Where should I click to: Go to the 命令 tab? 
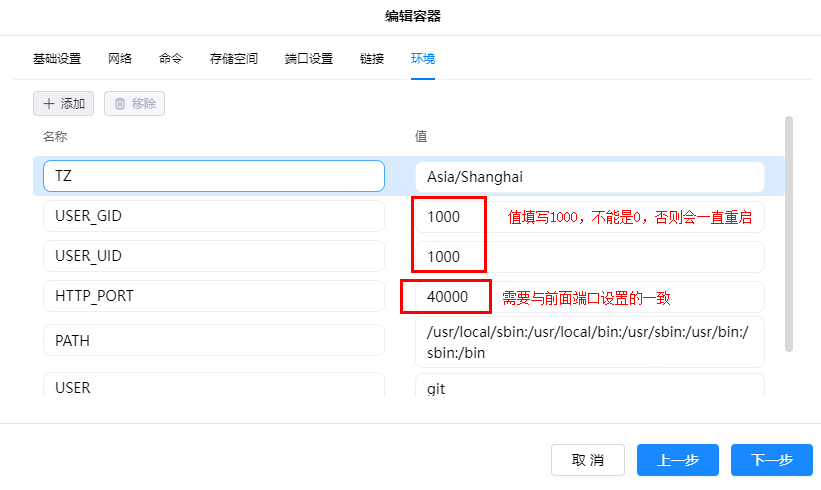(x=171, y=59)
